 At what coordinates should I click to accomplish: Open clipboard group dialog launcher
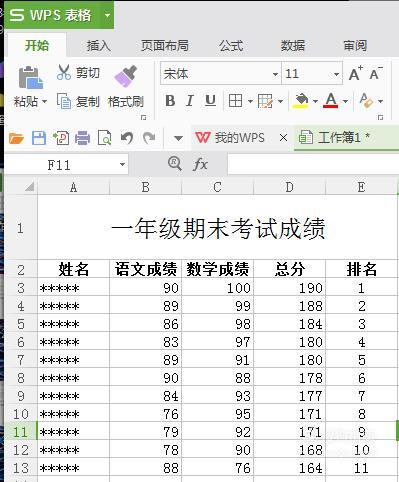[x=144, y=117]
